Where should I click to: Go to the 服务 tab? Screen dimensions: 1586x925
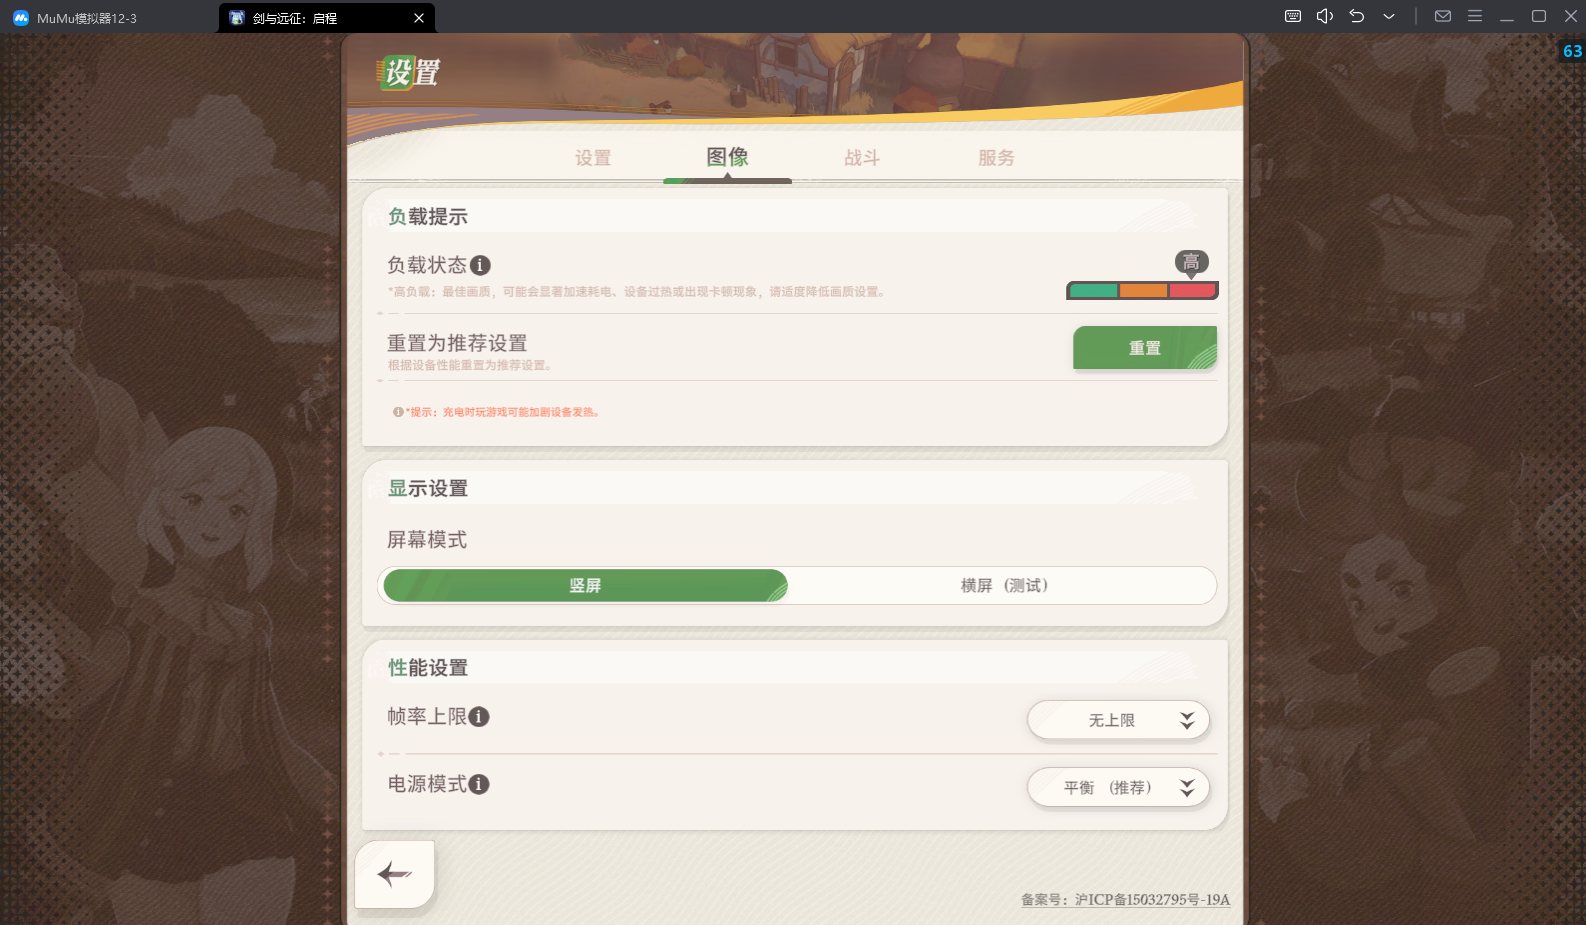(x=996, y=158)
